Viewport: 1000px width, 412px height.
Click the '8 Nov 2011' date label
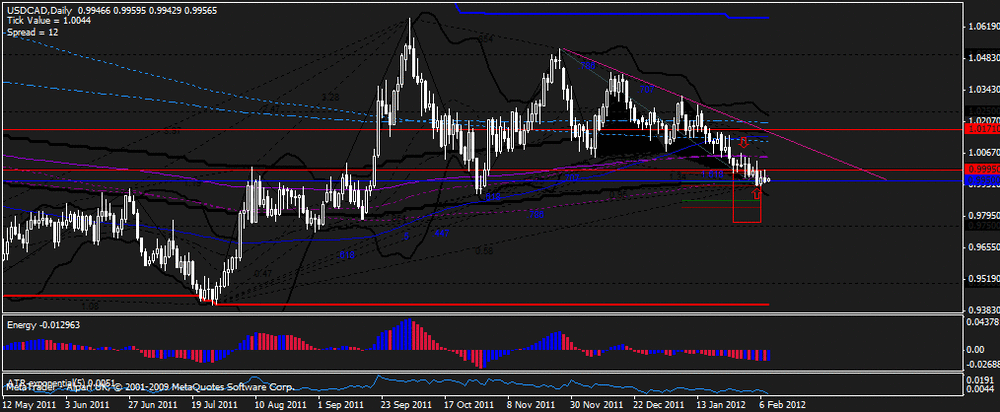click(x=529, y=404)
